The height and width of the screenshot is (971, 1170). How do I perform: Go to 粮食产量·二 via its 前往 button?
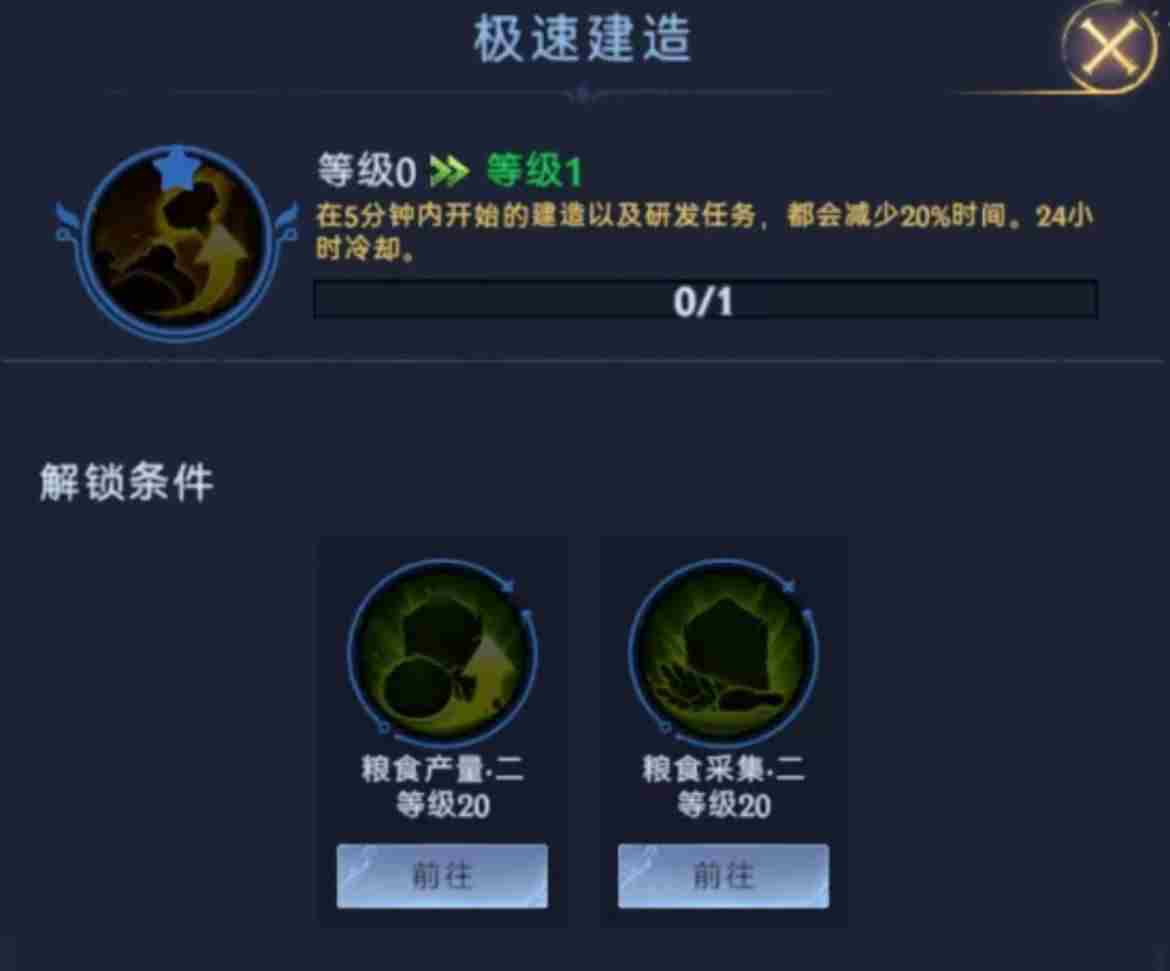[442, 875]
